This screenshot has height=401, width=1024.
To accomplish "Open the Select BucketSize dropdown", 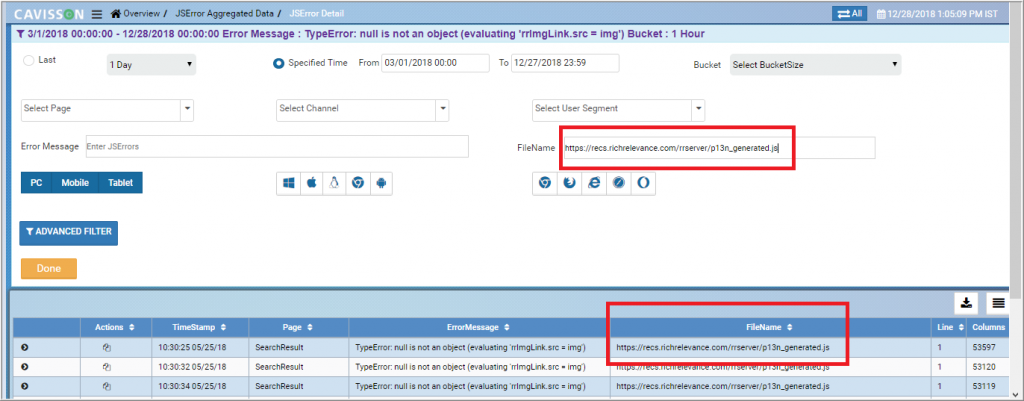I will tap(815, 65).
